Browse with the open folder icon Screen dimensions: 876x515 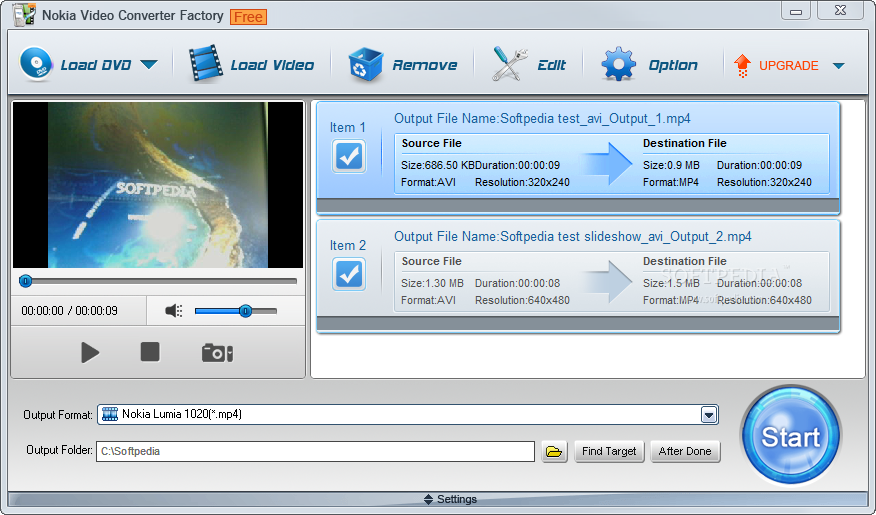point(554,451)
